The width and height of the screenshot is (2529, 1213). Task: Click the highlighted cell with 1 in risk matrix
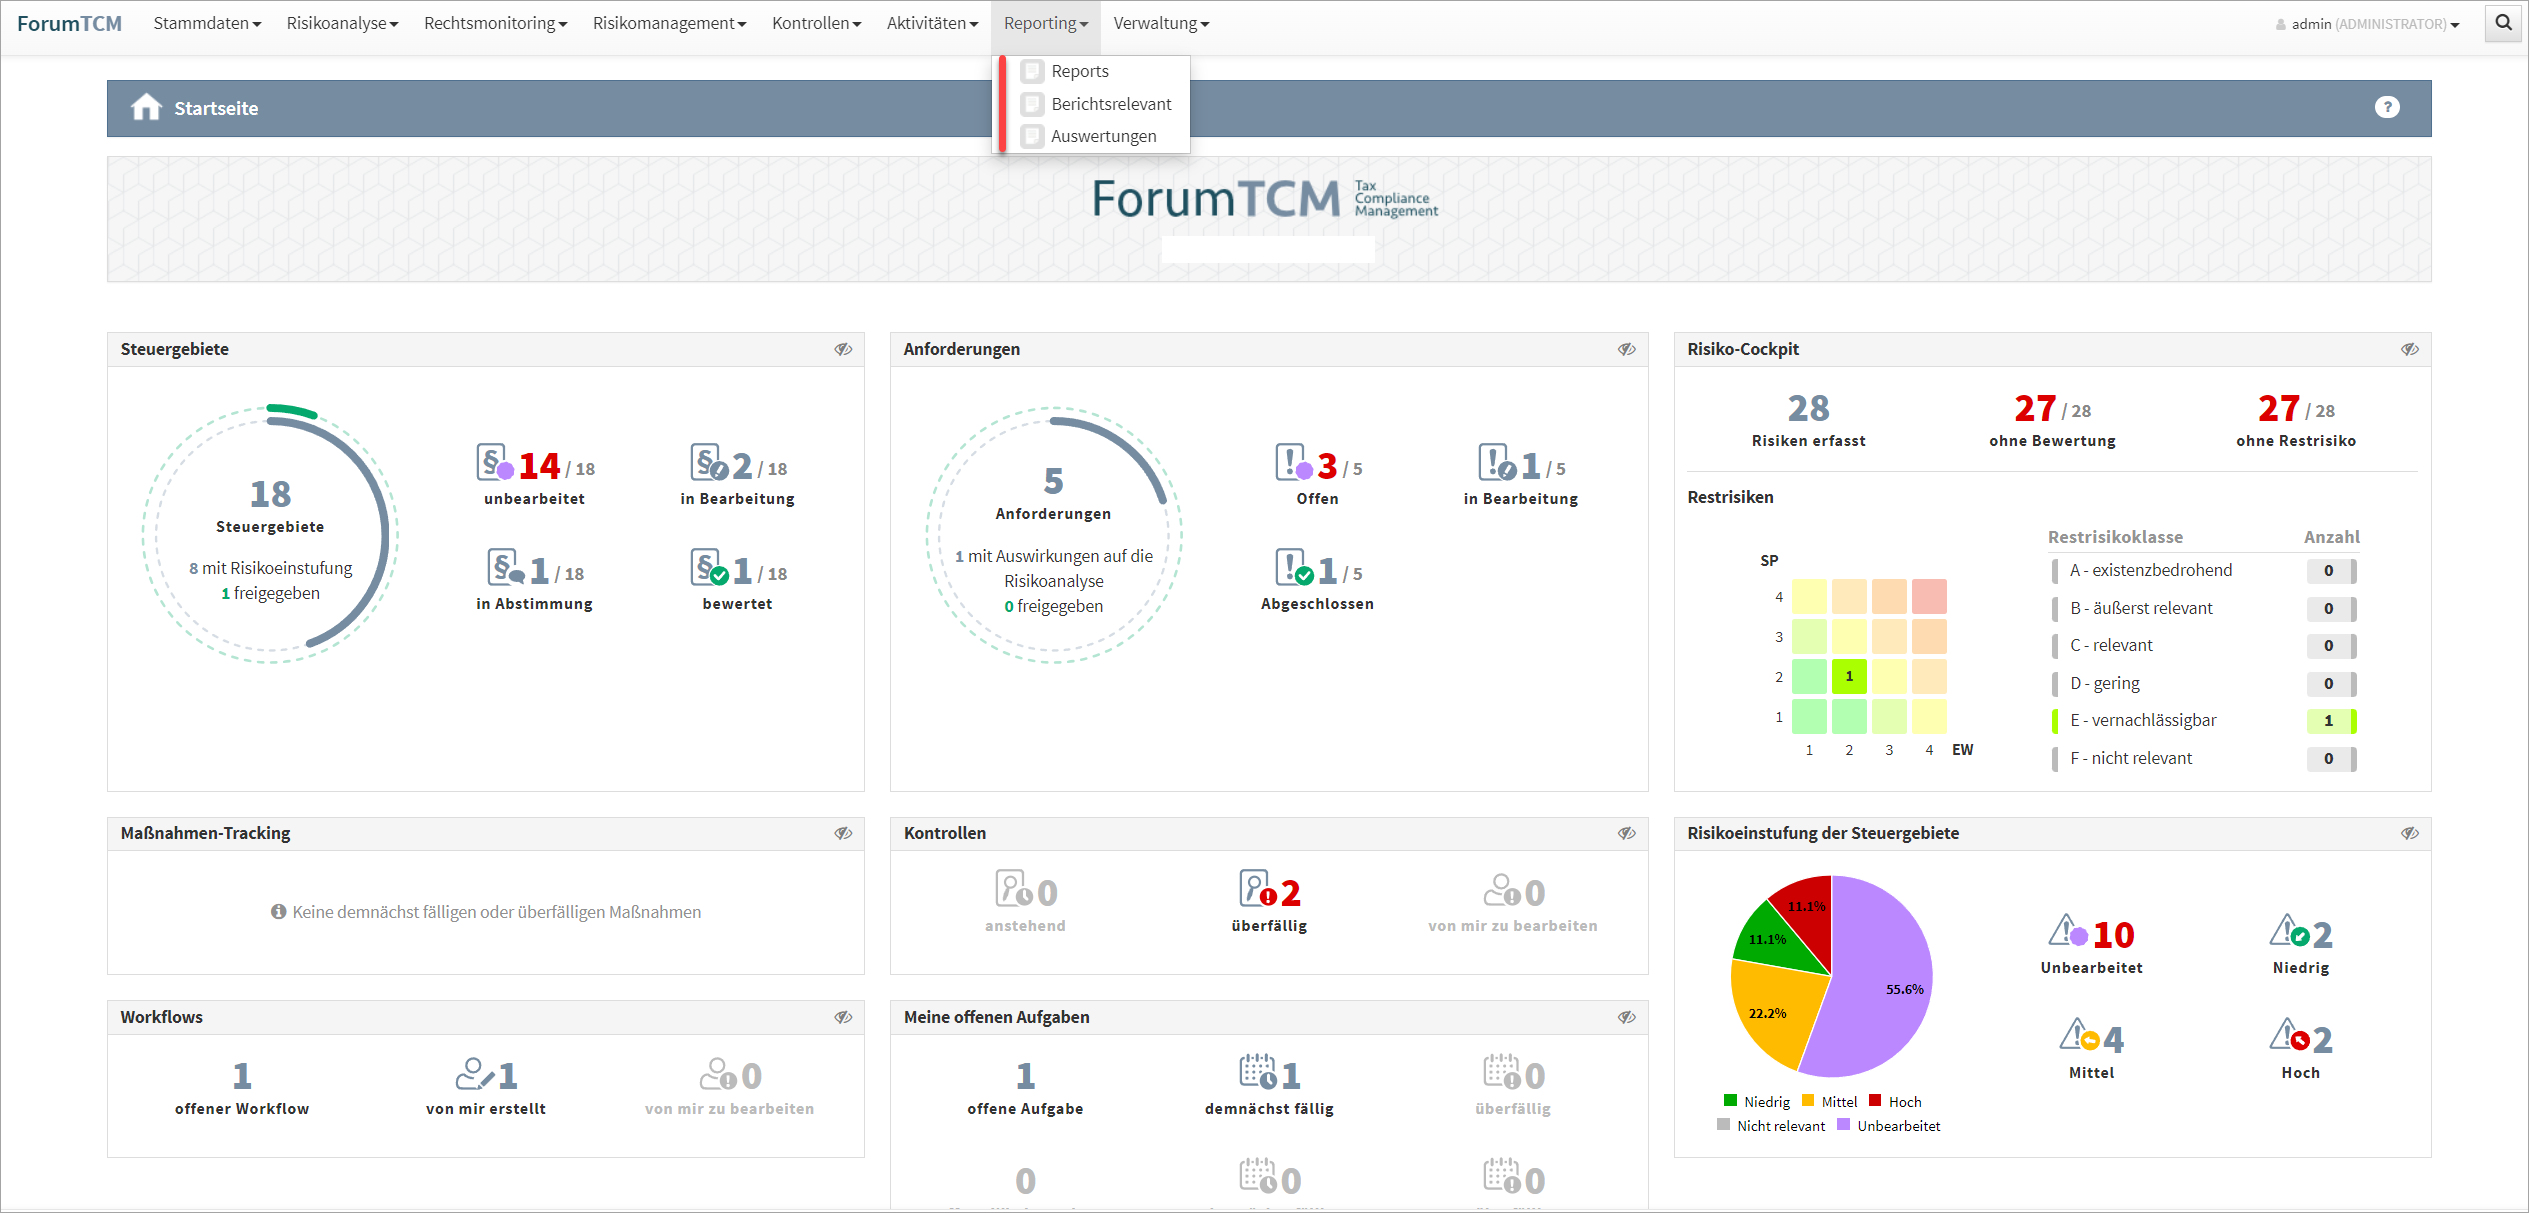click(1848, 676)
